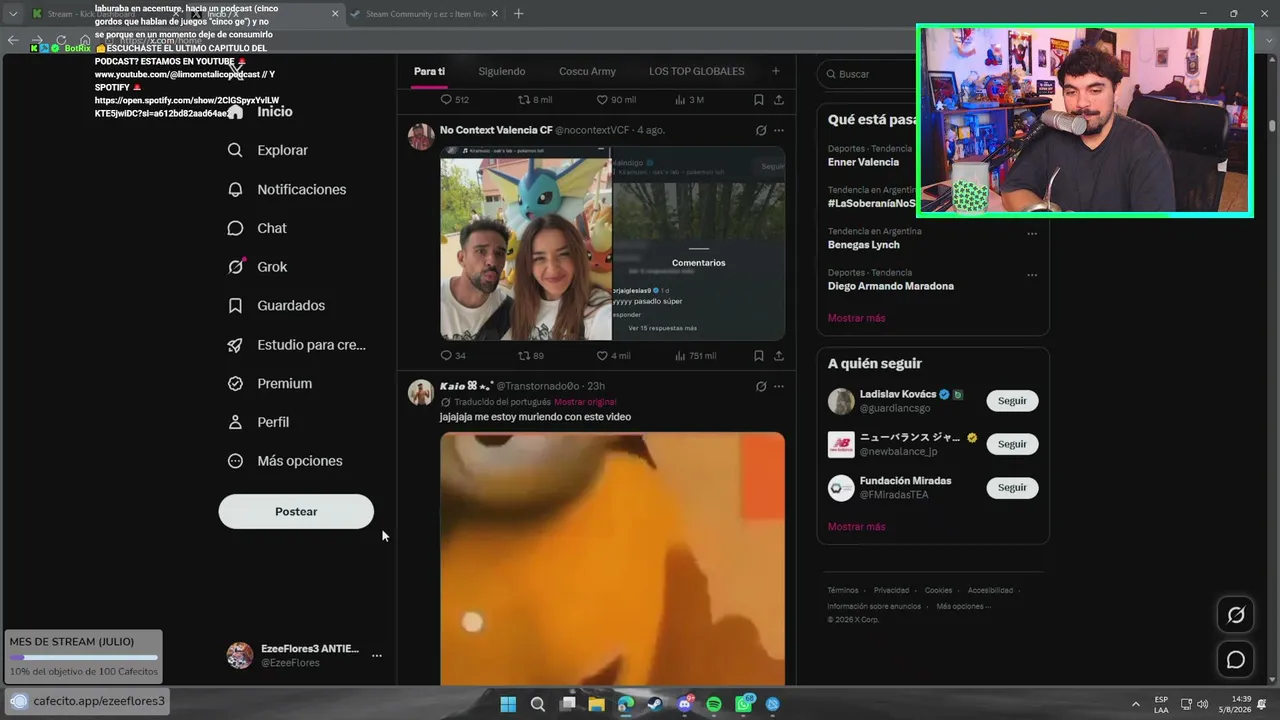The image size is (1280, 720).
Task: Open view stats showing 751 mil
Action: pyautogui.click(x=696, y=355)
